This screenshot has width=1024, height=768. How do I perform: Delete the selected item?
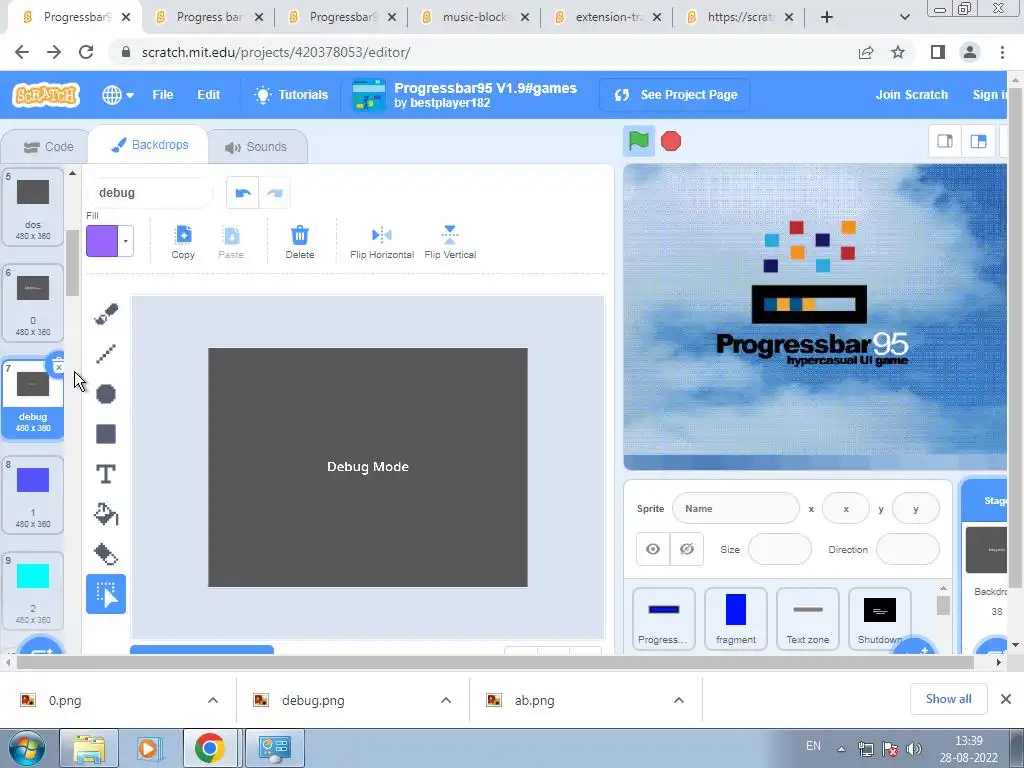click(300, 242)
